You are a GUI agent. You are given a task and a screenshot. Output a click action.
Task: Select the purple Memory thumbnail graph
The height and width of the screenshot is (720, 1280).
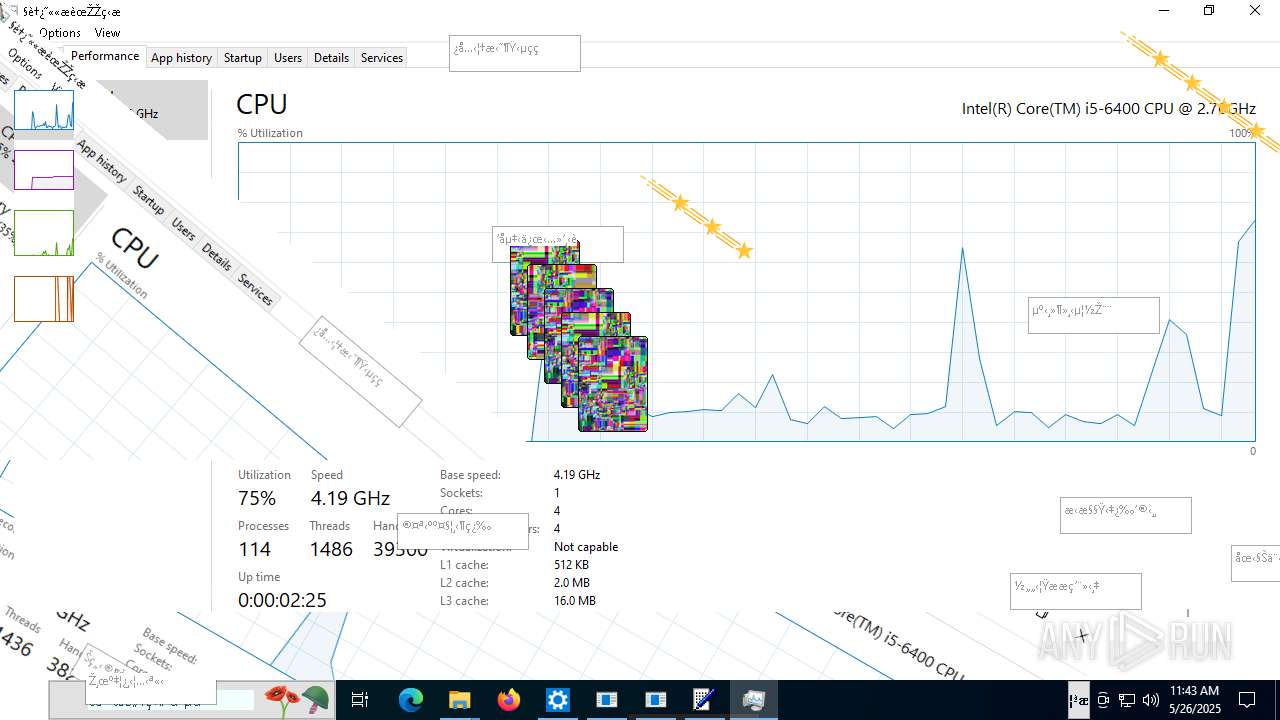tap(44, 170)
